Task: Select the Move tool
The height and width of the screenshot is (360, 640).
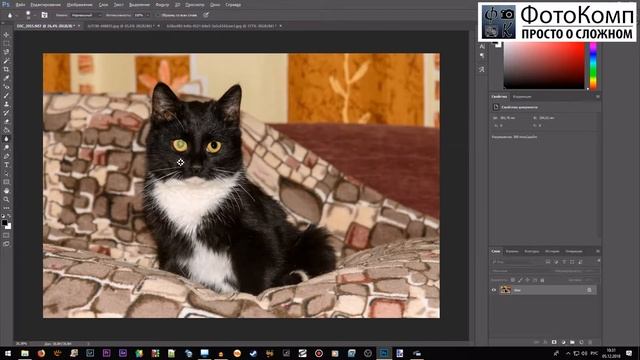Action: 6,35
